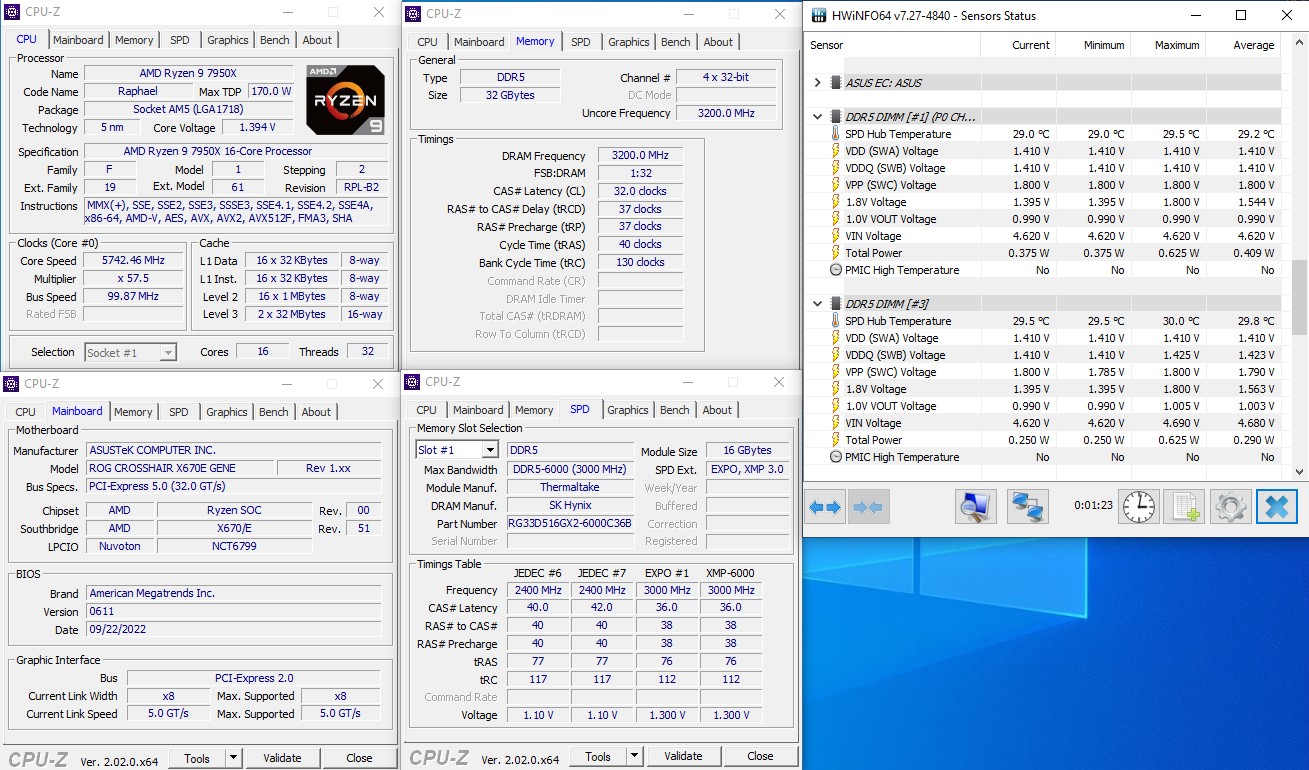Viewport: 1309px width, 770px height.
Task: Select the VDDQ (SWB) Voltage row under DIMM [#1]
Action: click(1042, 168)
